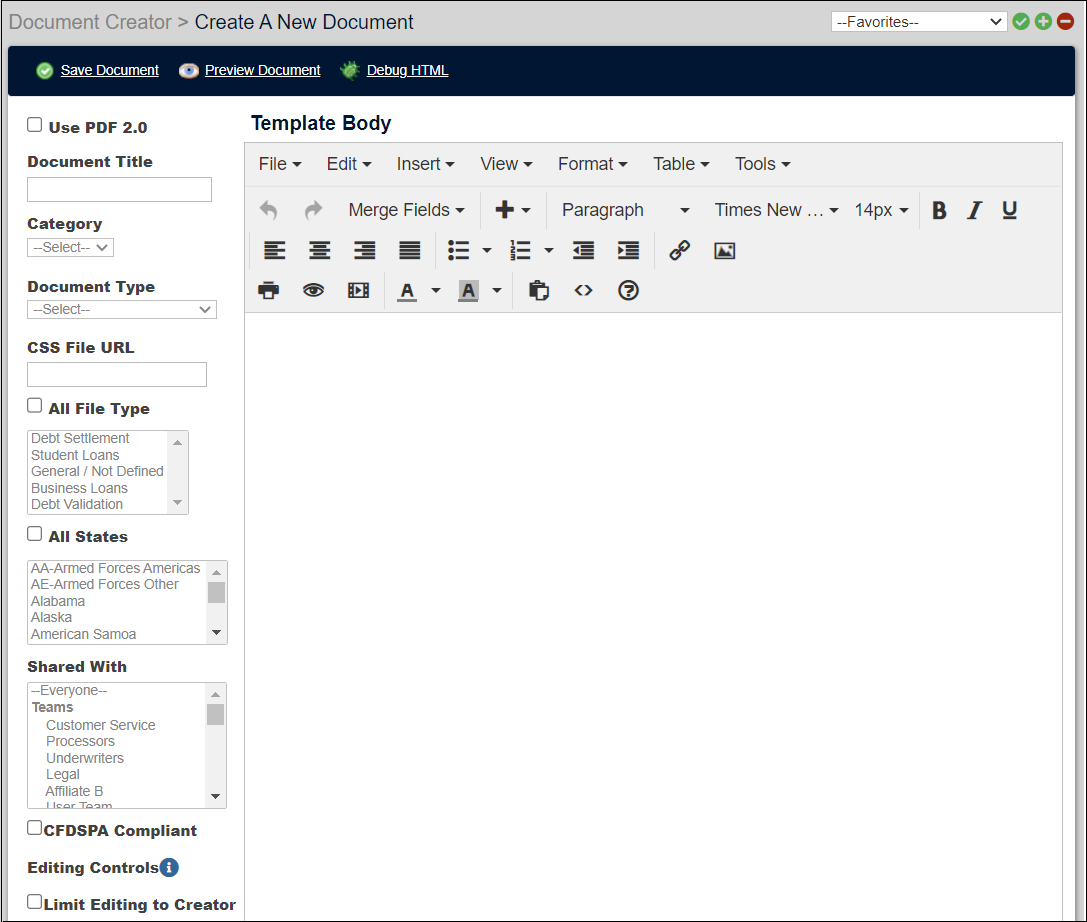Click the Undo arrow icon
The height and width of the screenshot is (922, 1087).
click(x=268, y=210)
